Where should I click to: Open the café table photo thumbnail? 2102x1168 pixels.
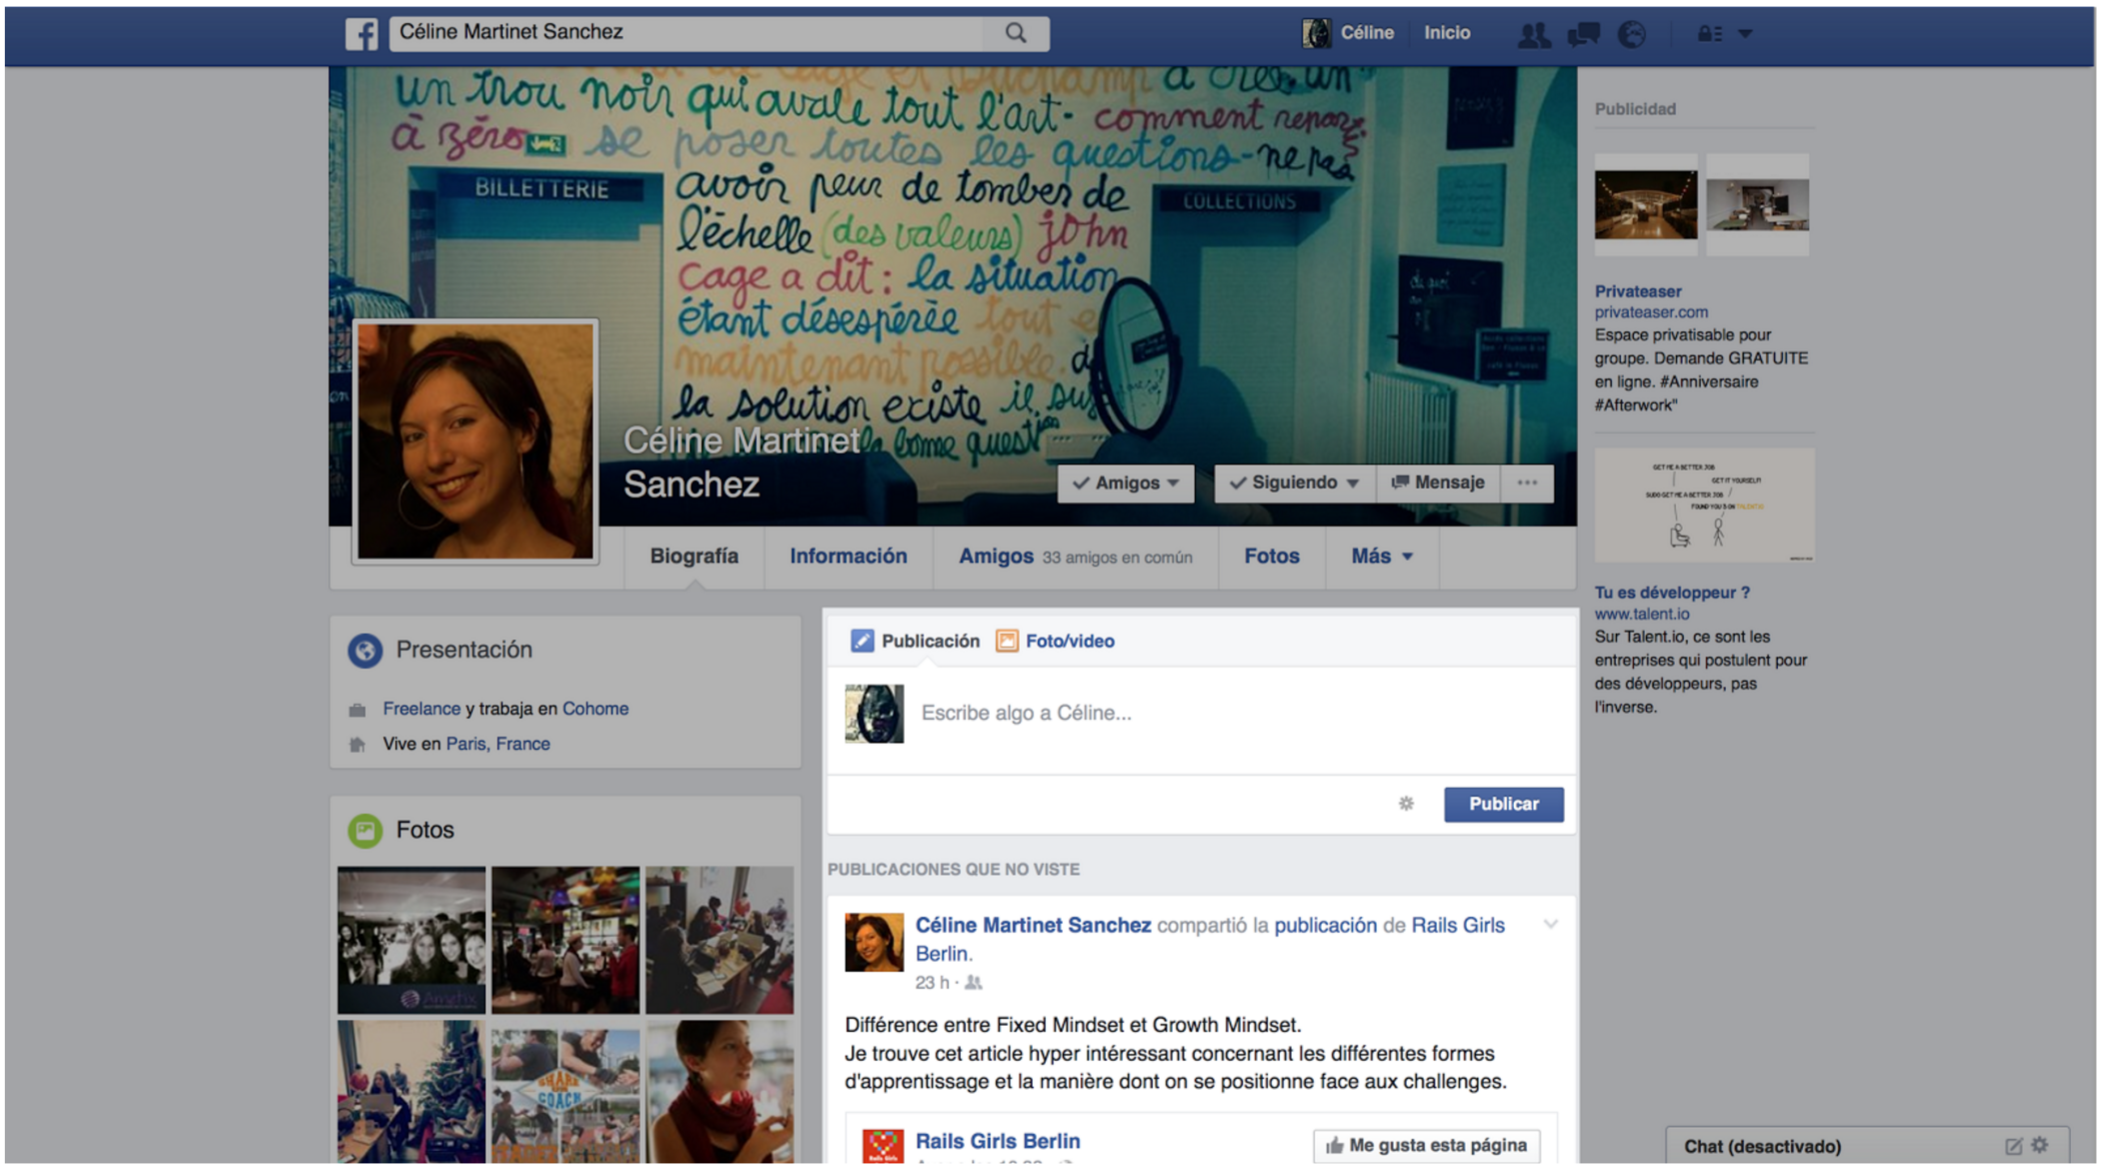pos(719,940)
